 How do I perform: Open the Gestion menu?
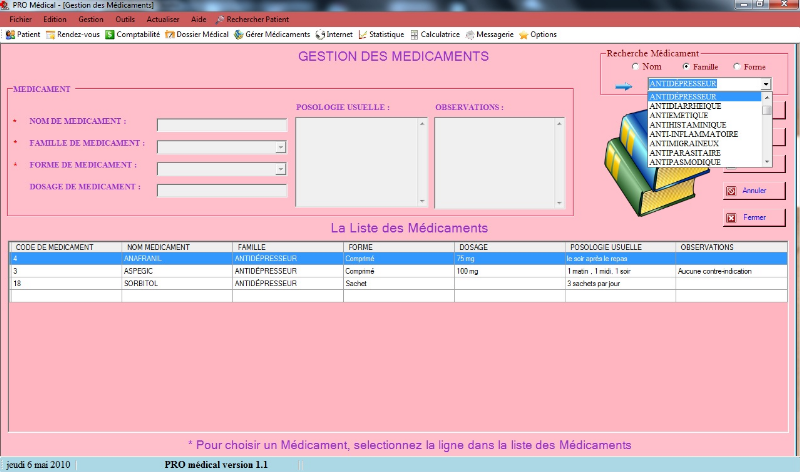tap(90, 19)
